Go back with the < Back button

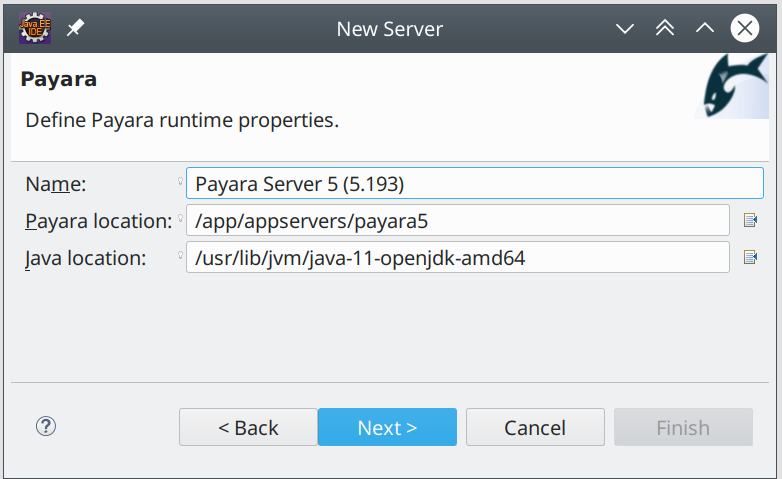(x=248, y=427)
